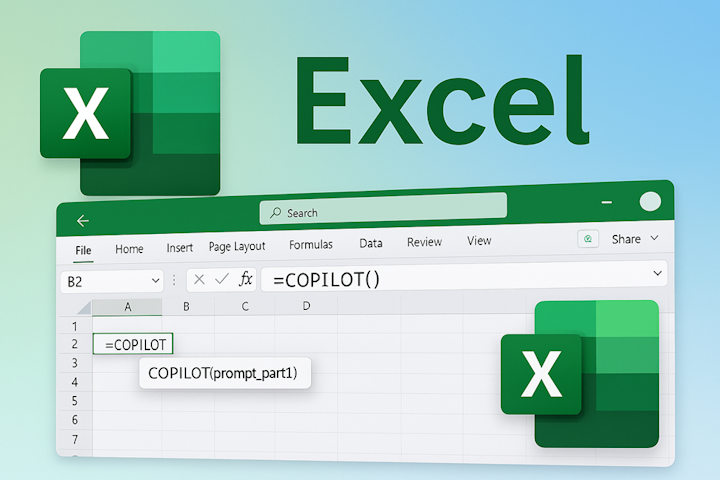Click inside the Search box
Screen dimensions: 720x480
[383, 209]
